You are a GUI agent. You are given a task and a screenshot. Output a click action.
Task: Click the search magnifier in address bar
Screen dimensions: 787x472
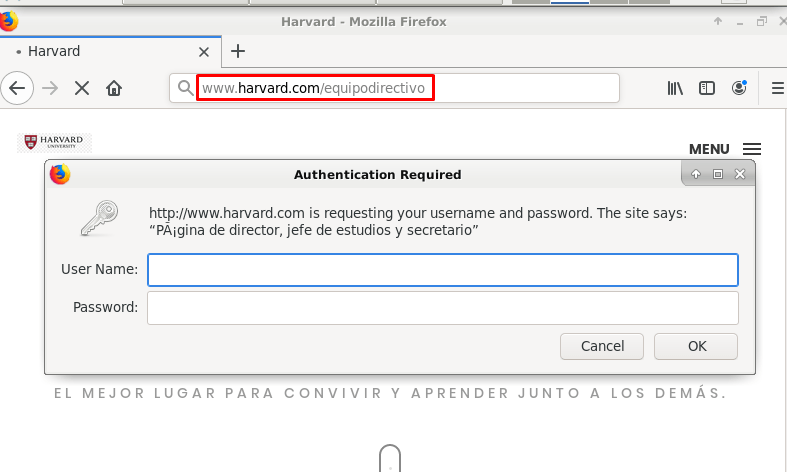[184, 88]
